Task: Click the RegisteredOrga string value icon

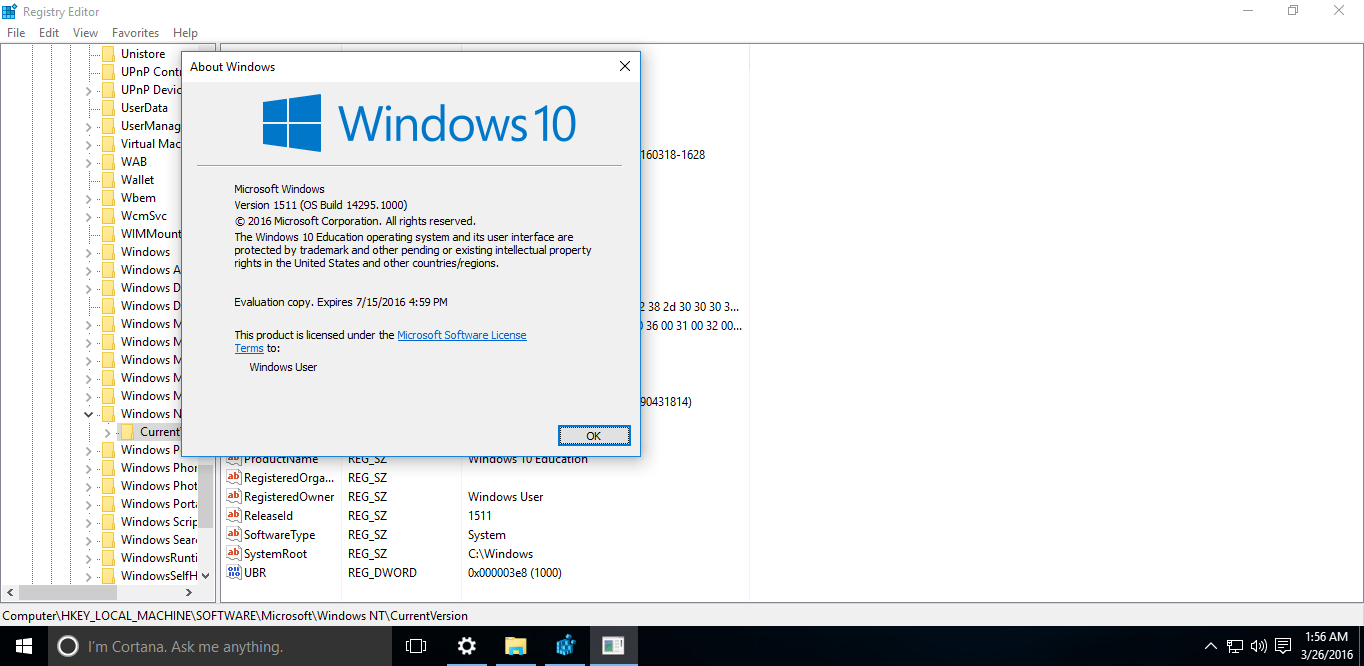Action: [234, 478]
